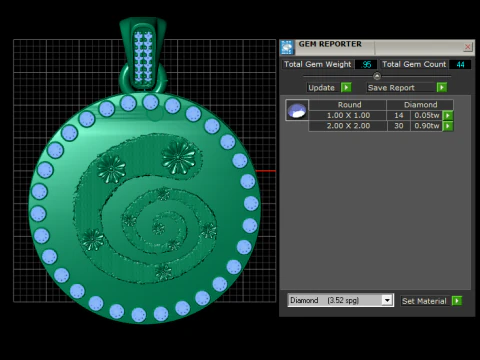Click the round gem thumbnail icon
Viewport: 480px width, 360px height.
point(297,110)
